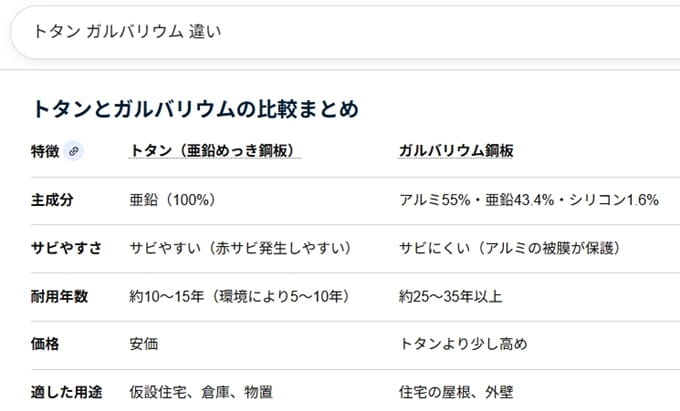
Task: Click the 主成分 row label
Action: coord(52,199)
